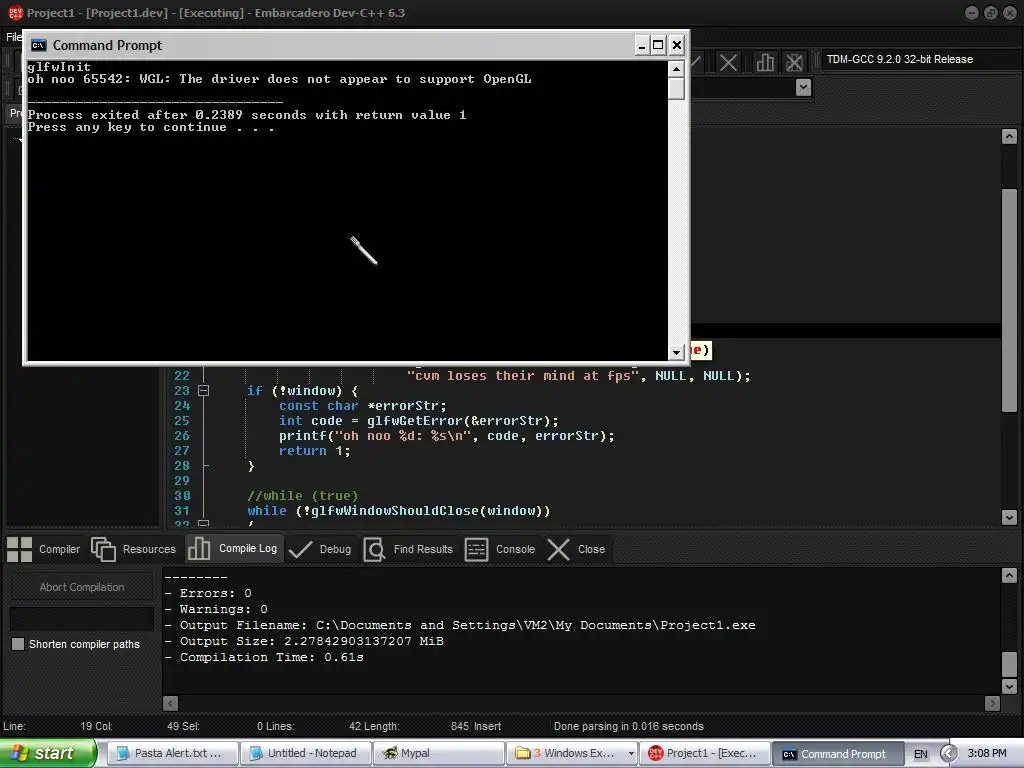Switch to Untitled - Notepad taskbar button

click(305, 754)
